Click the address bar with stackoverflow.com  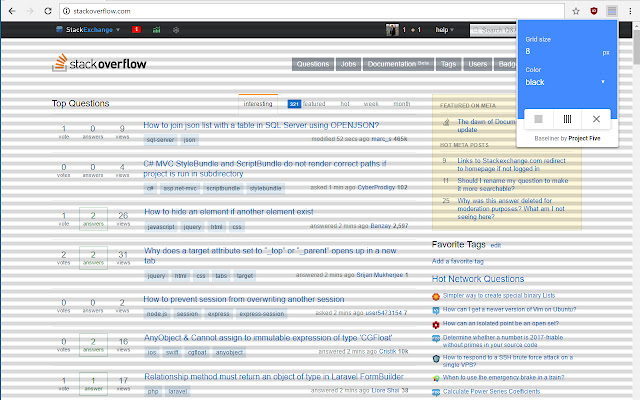[312, 11]
